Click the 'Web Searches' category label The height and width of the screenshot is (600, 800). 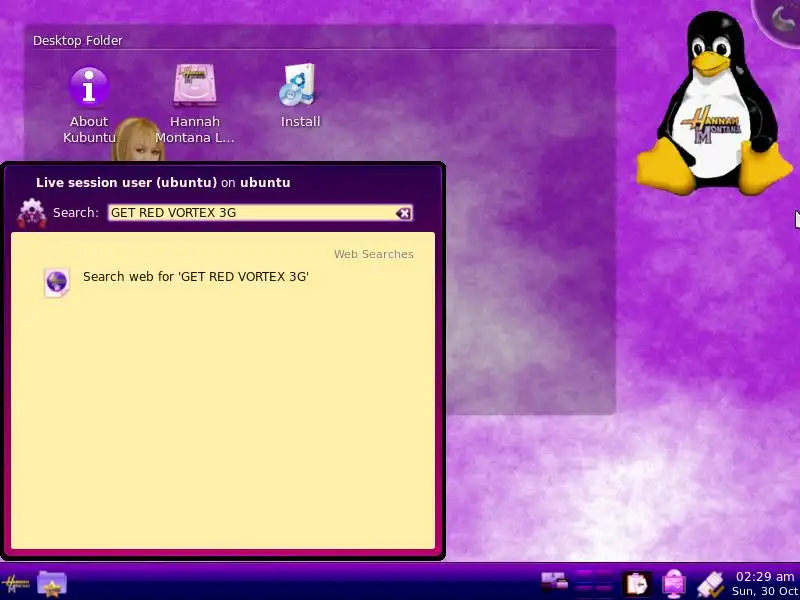click(x=373, y=254)
